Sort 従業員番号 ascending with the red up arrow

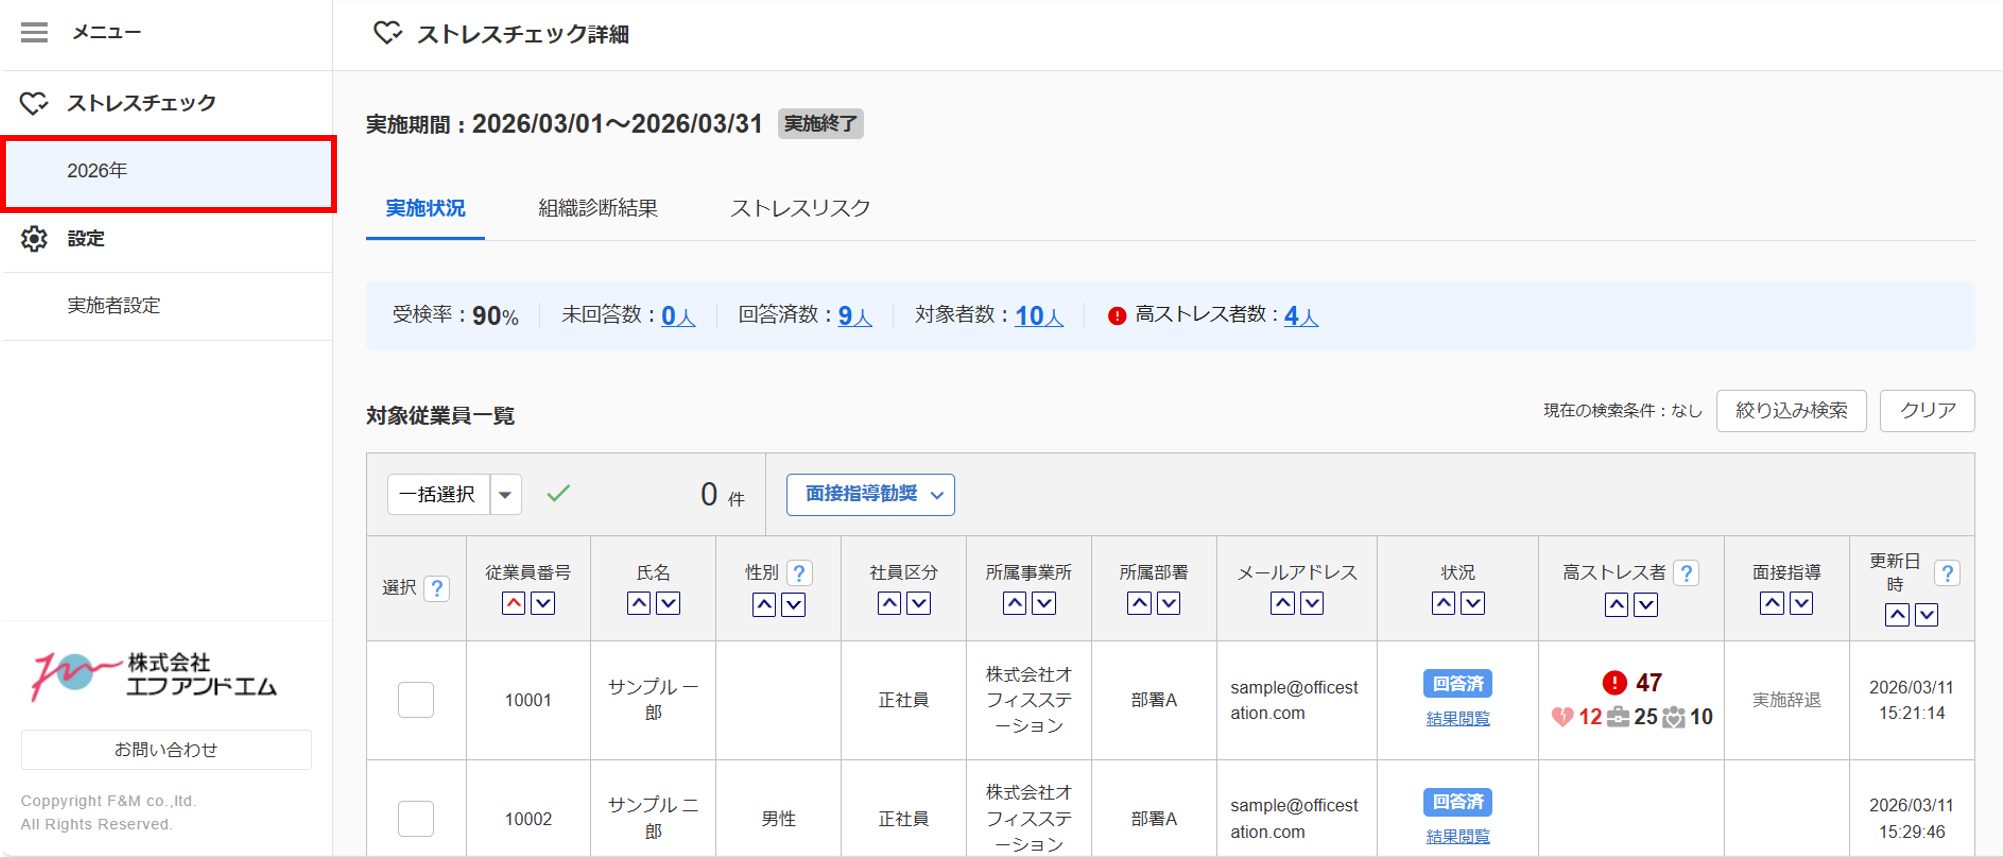[x=514, y=603]
